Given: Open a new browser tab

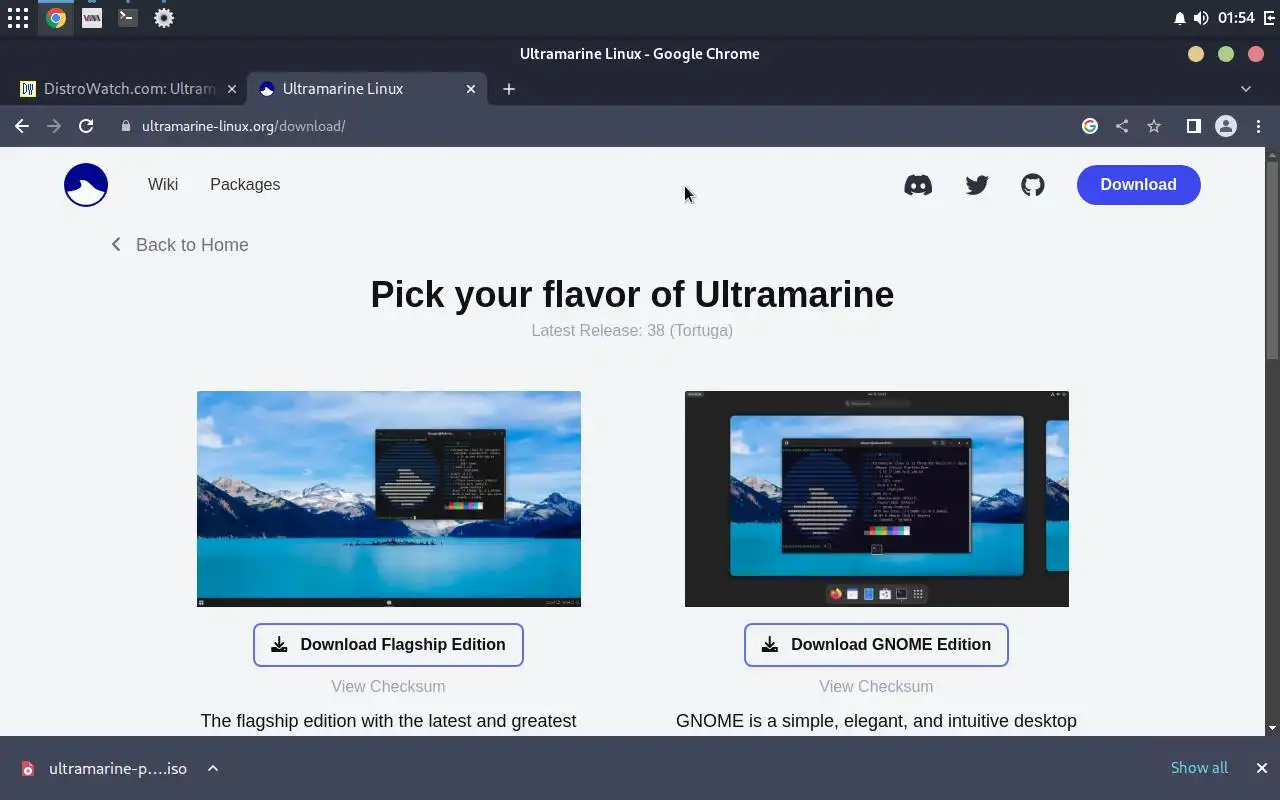Looking at the screenshot, I should tap(509, 89).
